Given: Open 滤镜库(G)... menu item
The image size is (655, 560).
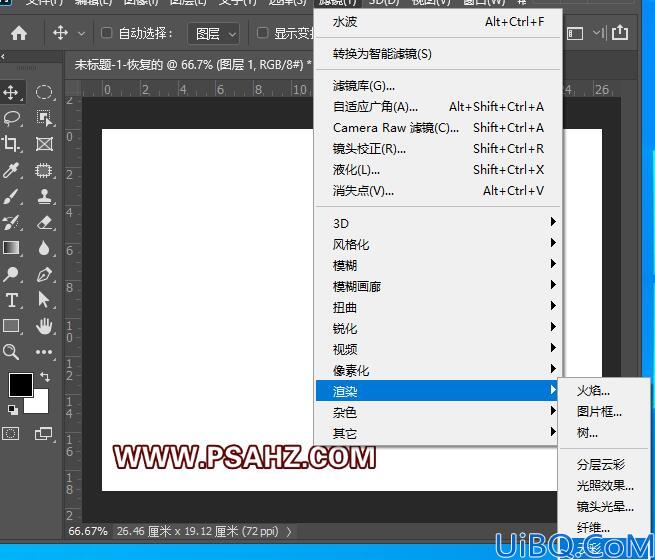Looking at the screenshot, I should pyautogui.click(x=438, y=86).
